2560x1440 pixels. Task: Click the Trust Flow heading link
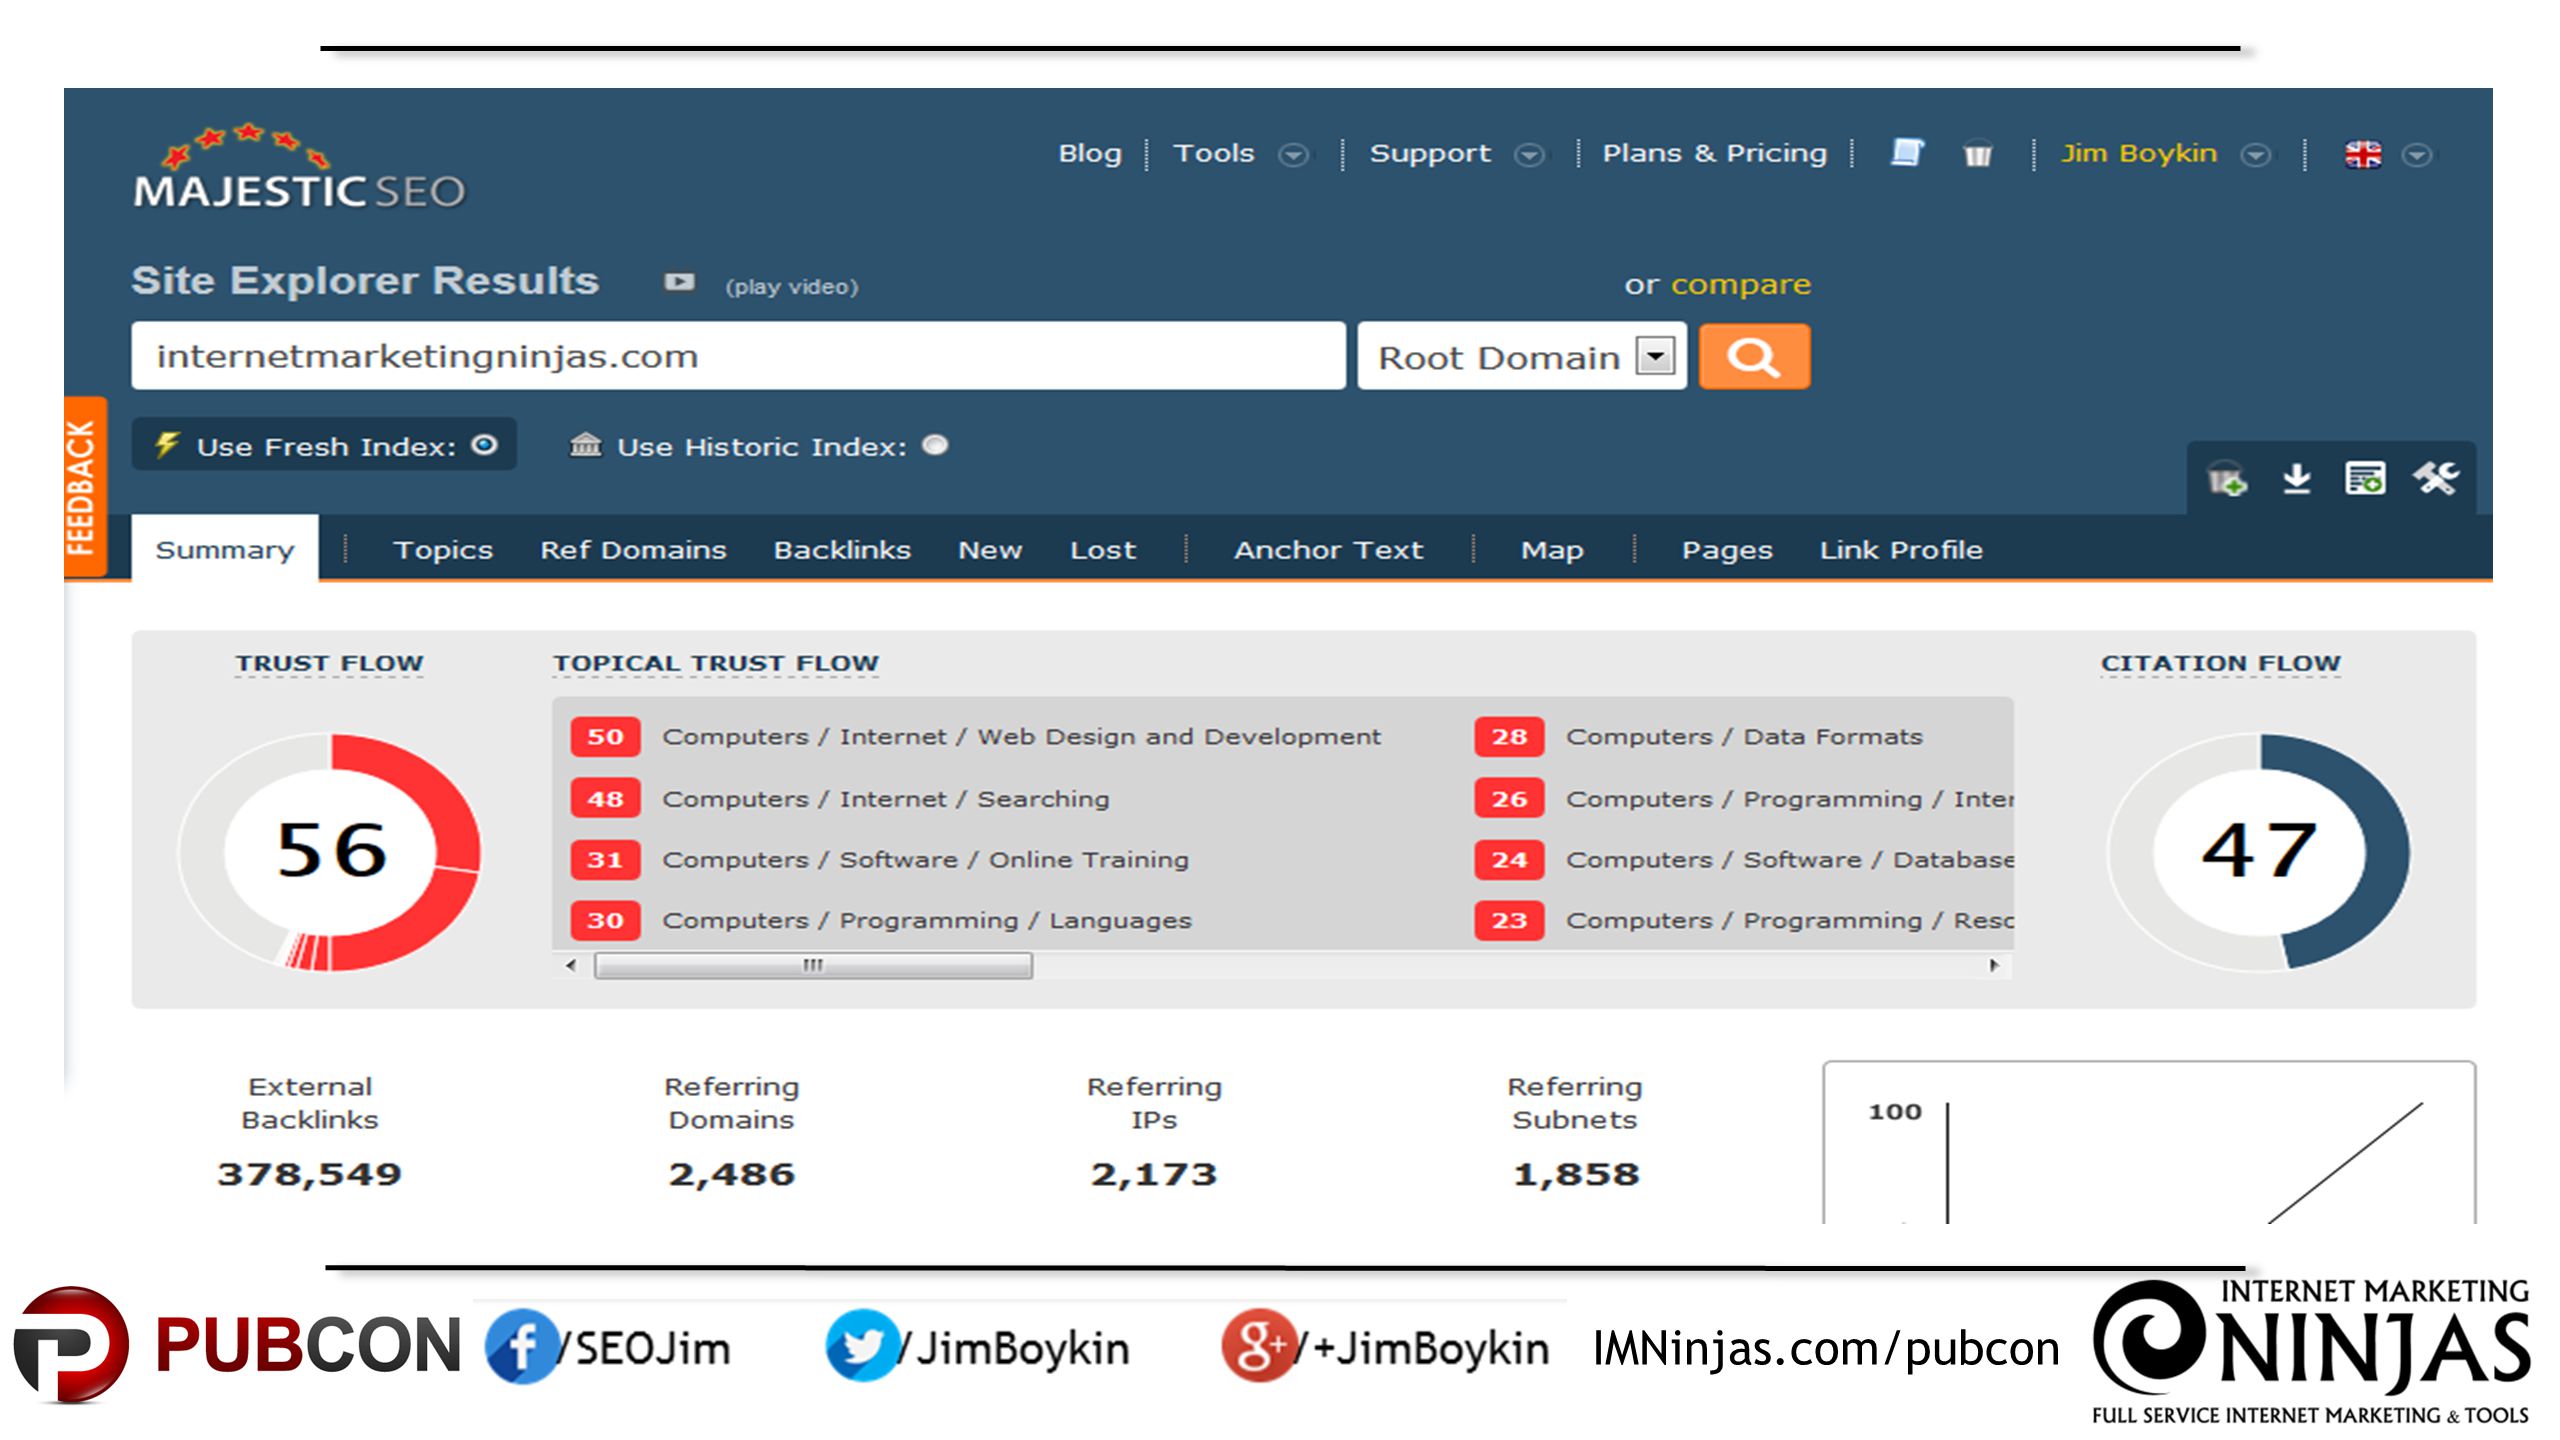click(x=330, y=663)
